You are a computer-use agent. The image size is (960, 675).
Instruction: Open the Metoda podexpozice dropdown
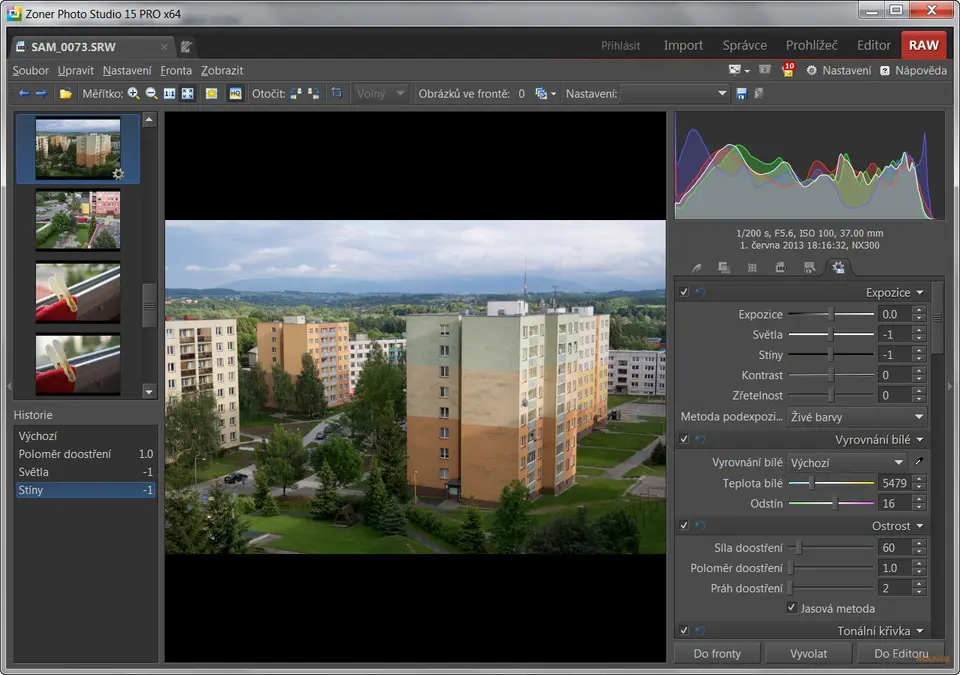click(x=857, y=416)
